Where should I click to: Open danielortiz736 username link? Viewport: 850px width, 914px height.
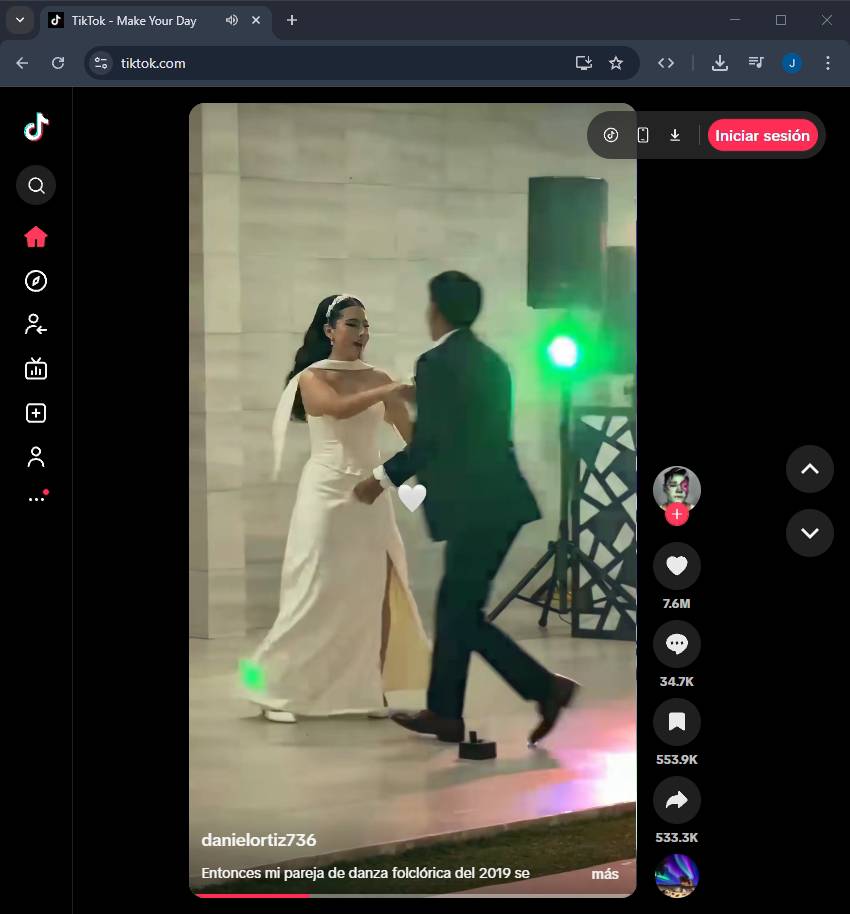[259, 840]
